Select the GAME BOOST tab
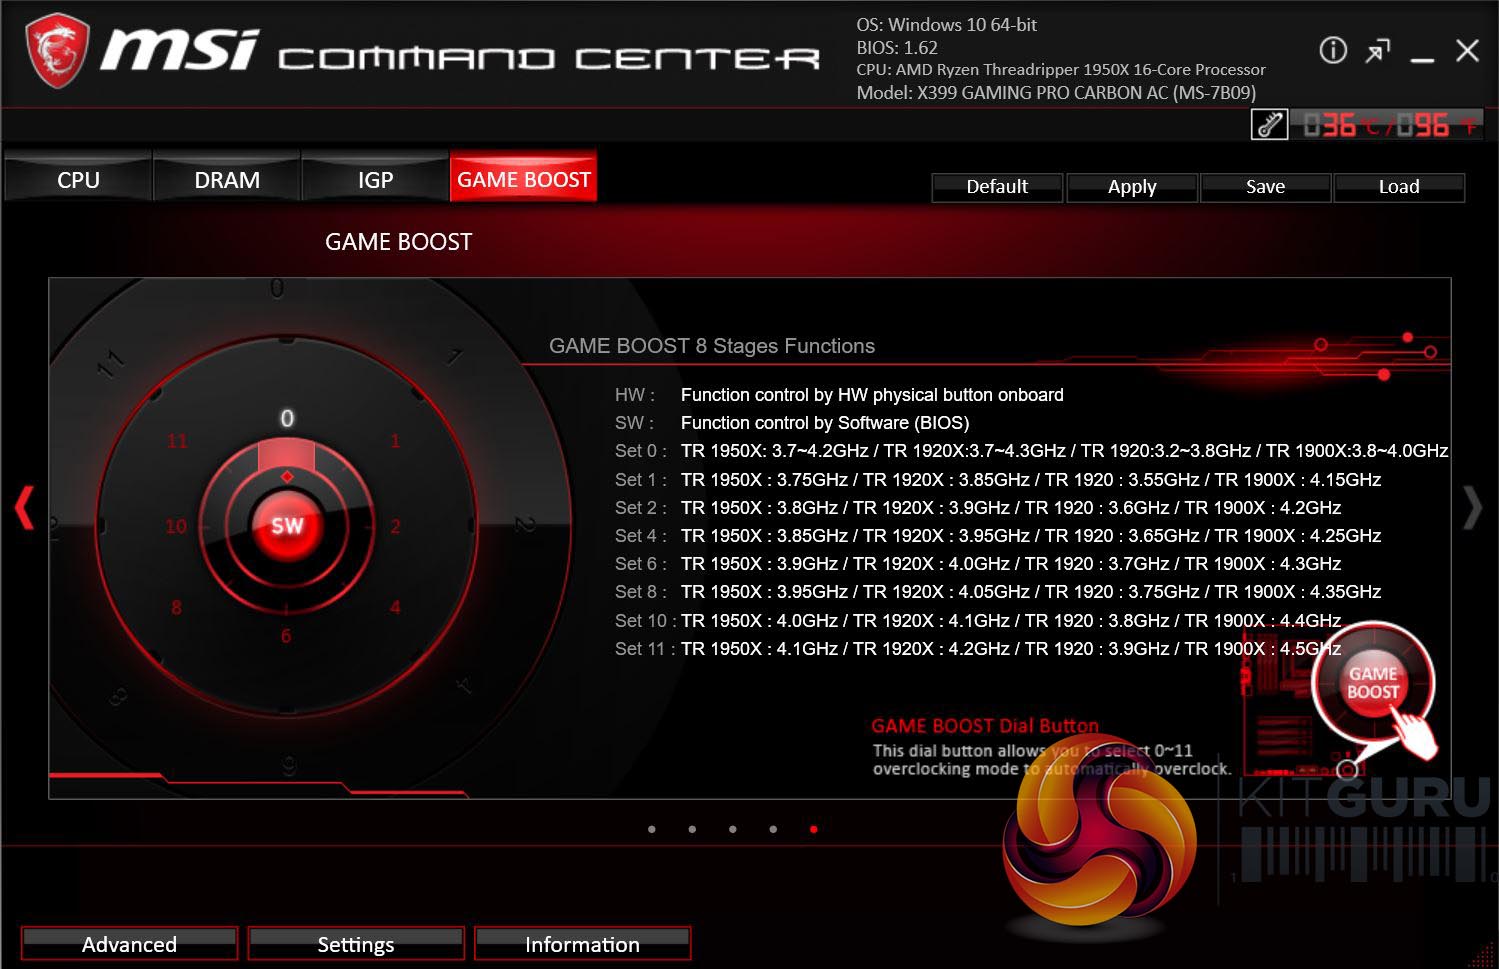This screenshot has width=1499, height=969. pyautogui.click(x=524, y=178)
